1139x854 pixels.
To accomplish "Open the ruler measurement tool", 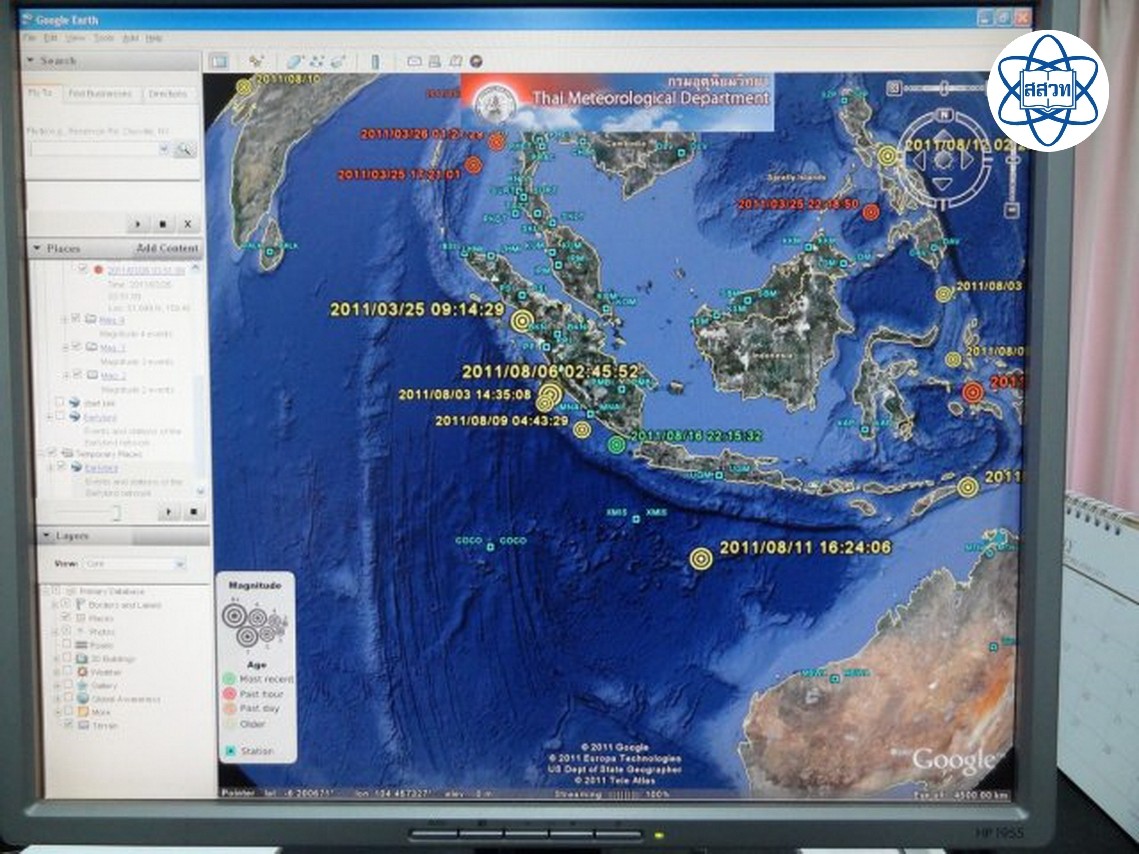I will [375, 61].
